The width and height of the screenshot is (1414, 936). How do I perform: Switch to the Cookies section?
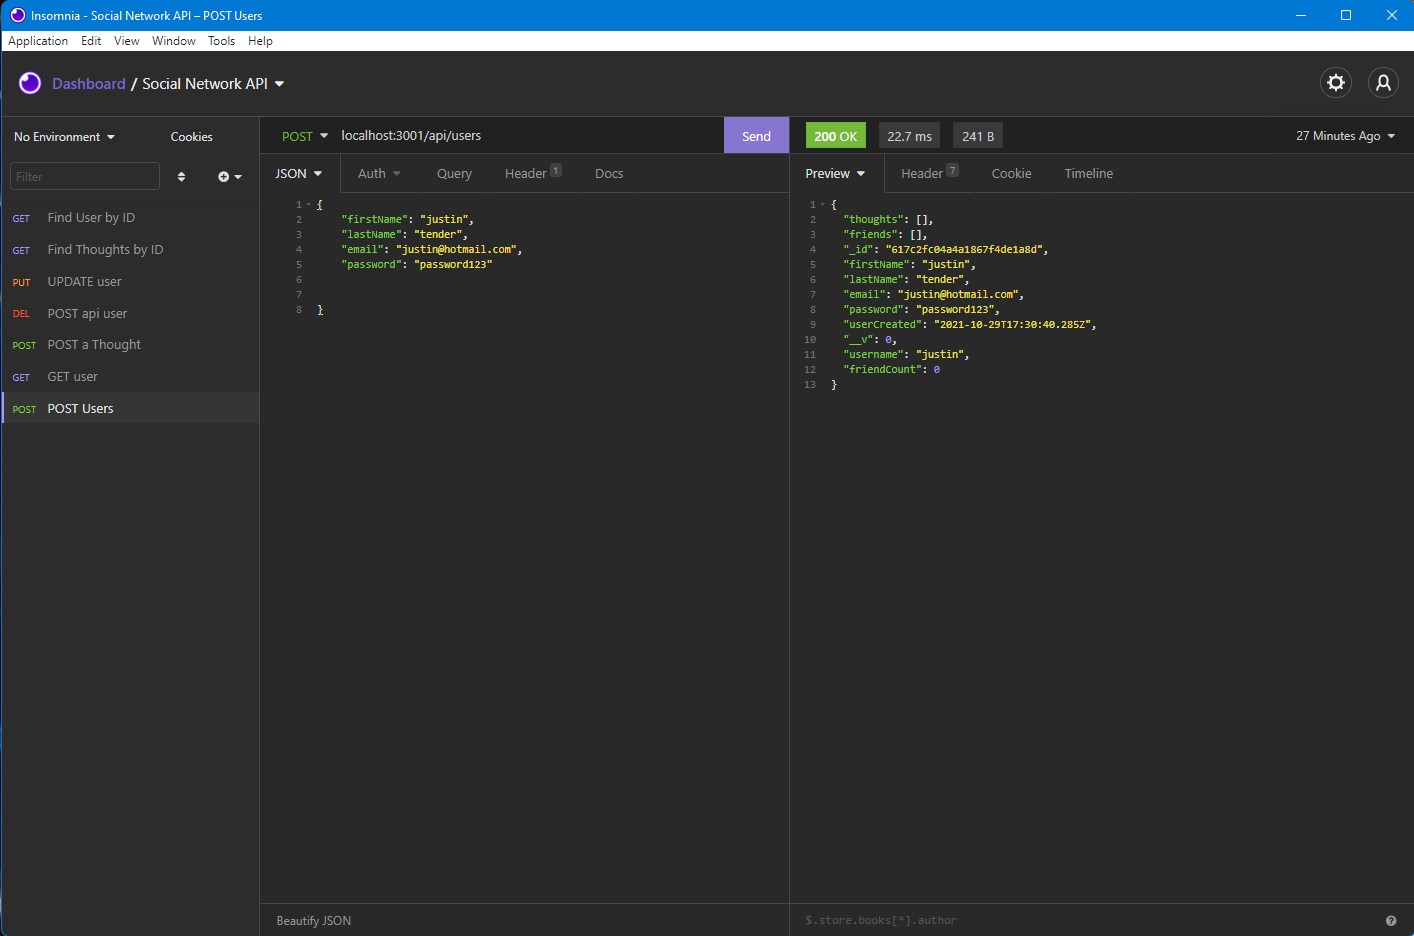pyautogui.click(x=190, y=136)
